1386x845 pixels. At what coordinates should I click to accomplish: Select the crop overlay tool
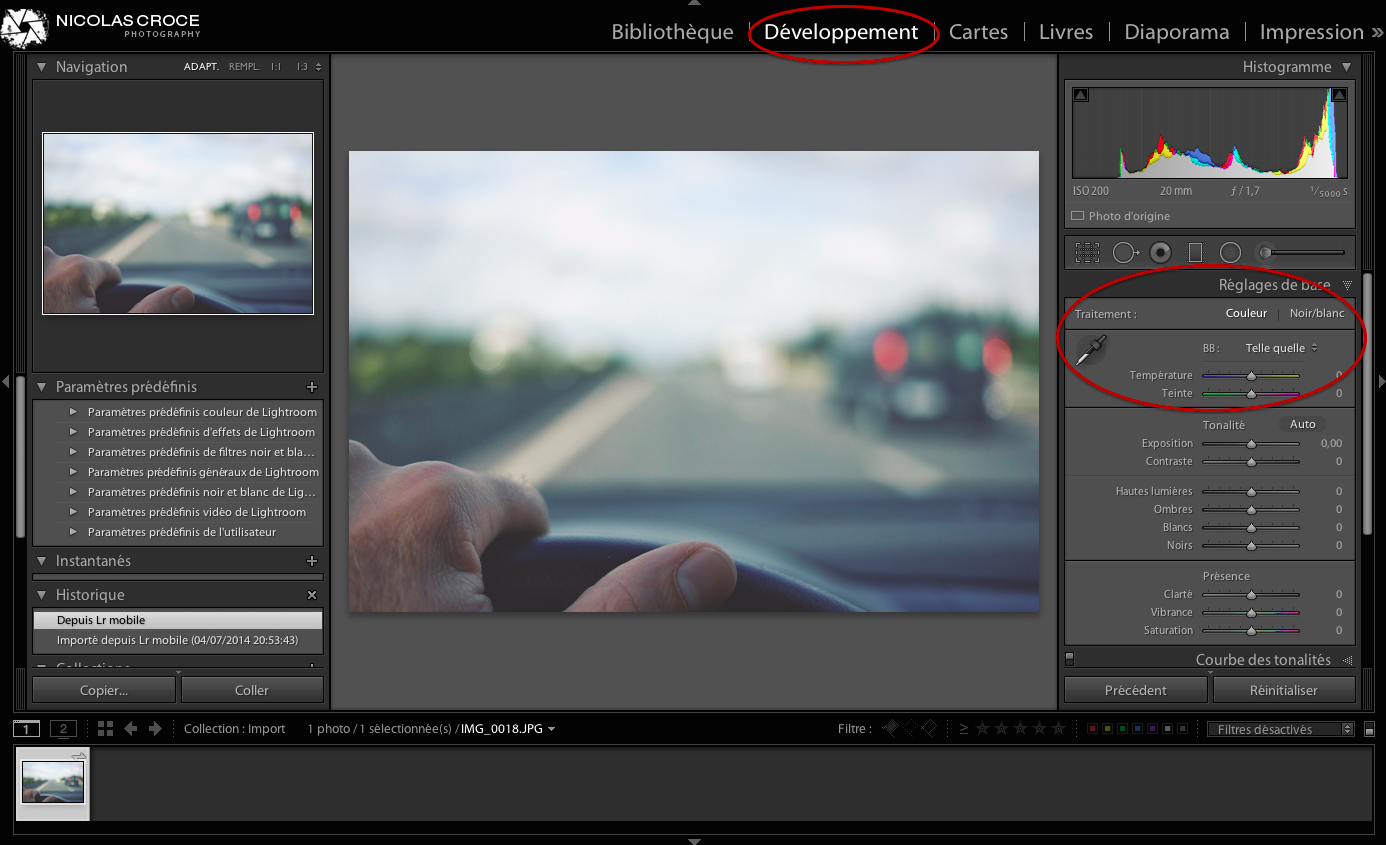pyautogui.click(x=1087, y=252)
